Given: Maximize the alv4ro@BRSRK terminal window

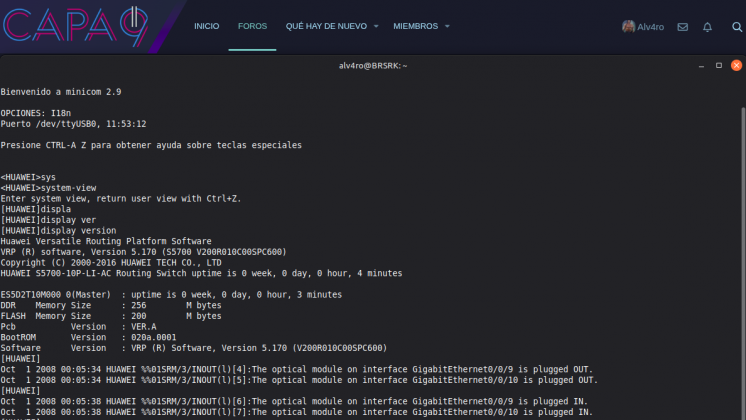Looking at the screenshot, I should coord(718,65).
